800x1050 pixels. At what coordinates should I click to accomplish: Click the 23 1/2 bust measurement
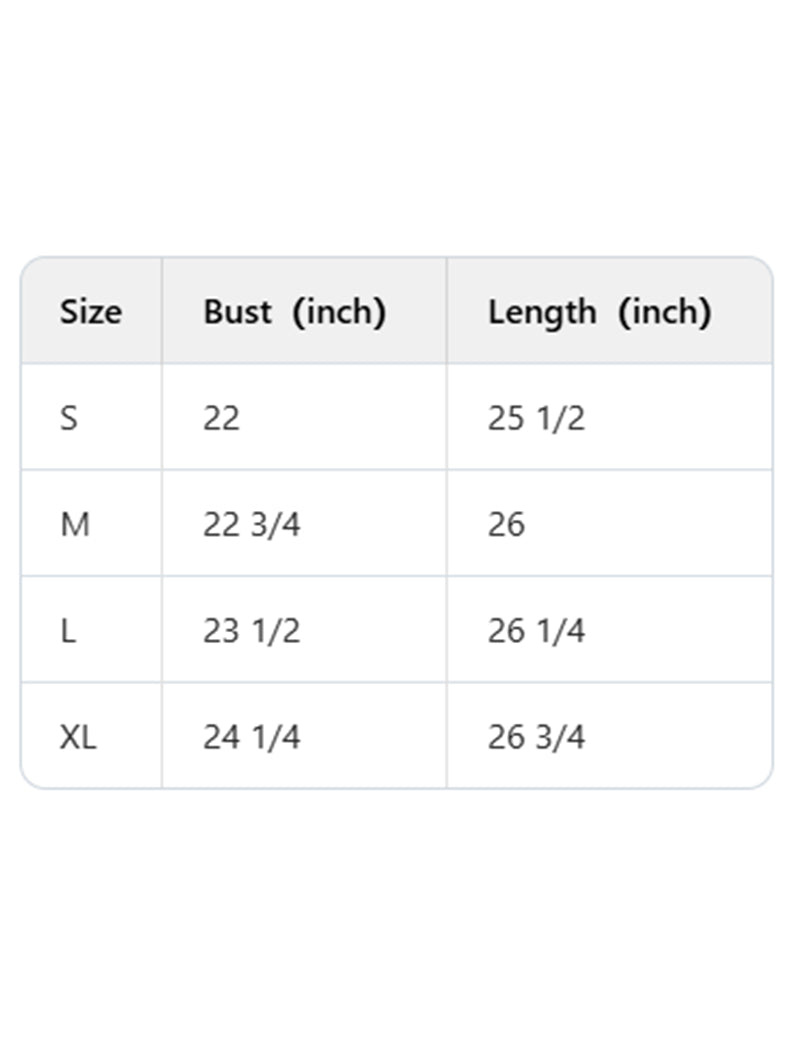coord(251,631)
